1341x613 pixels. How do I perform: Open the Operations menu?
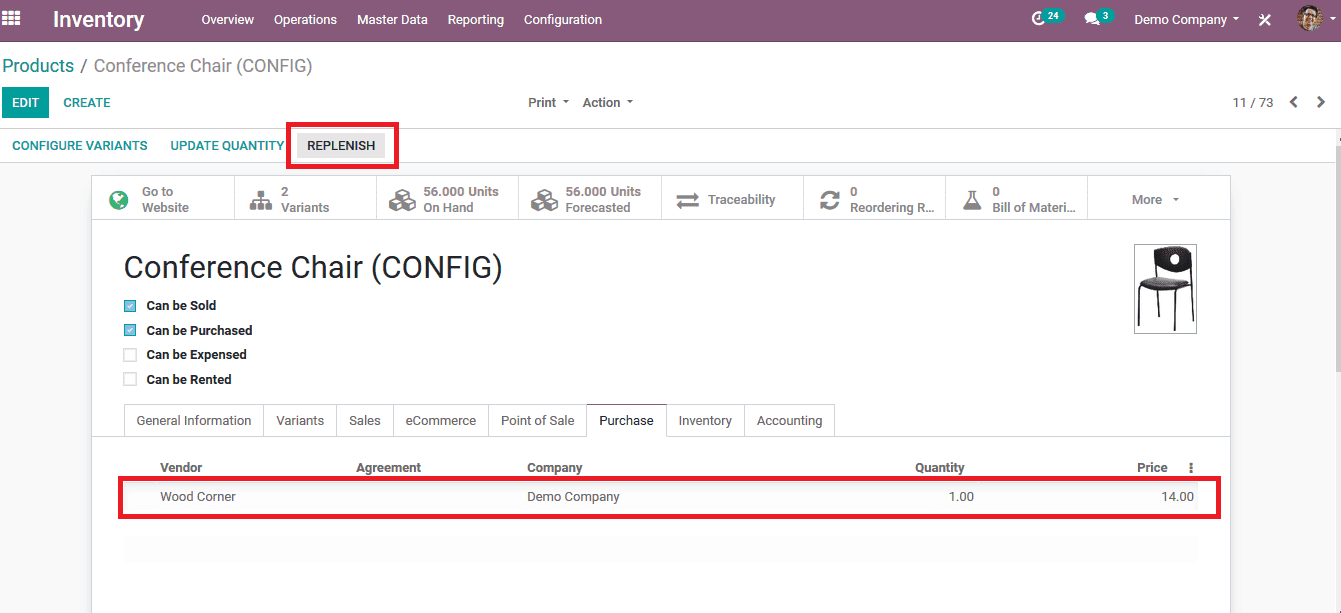[x=305, y=19]
